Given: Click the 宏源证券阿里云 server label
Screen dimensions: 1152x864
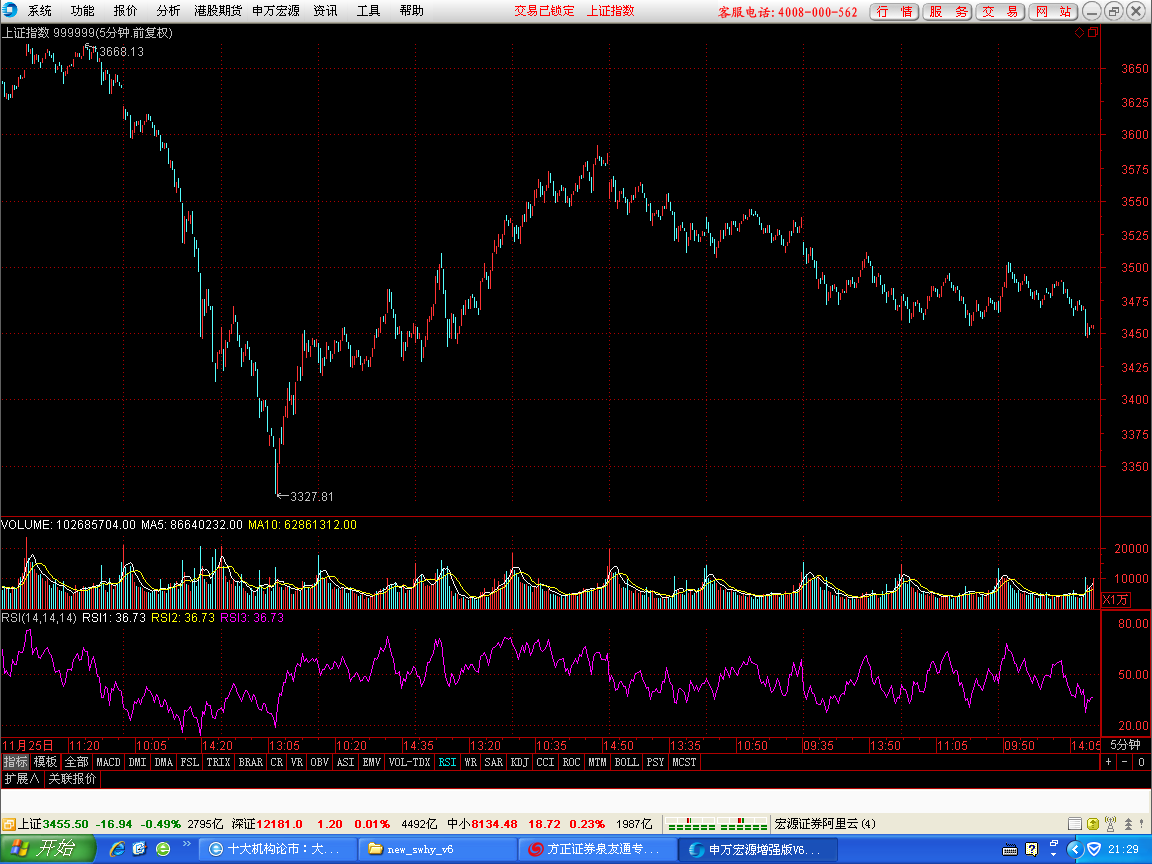Looking at the screenshot, I should pos(825,824).
